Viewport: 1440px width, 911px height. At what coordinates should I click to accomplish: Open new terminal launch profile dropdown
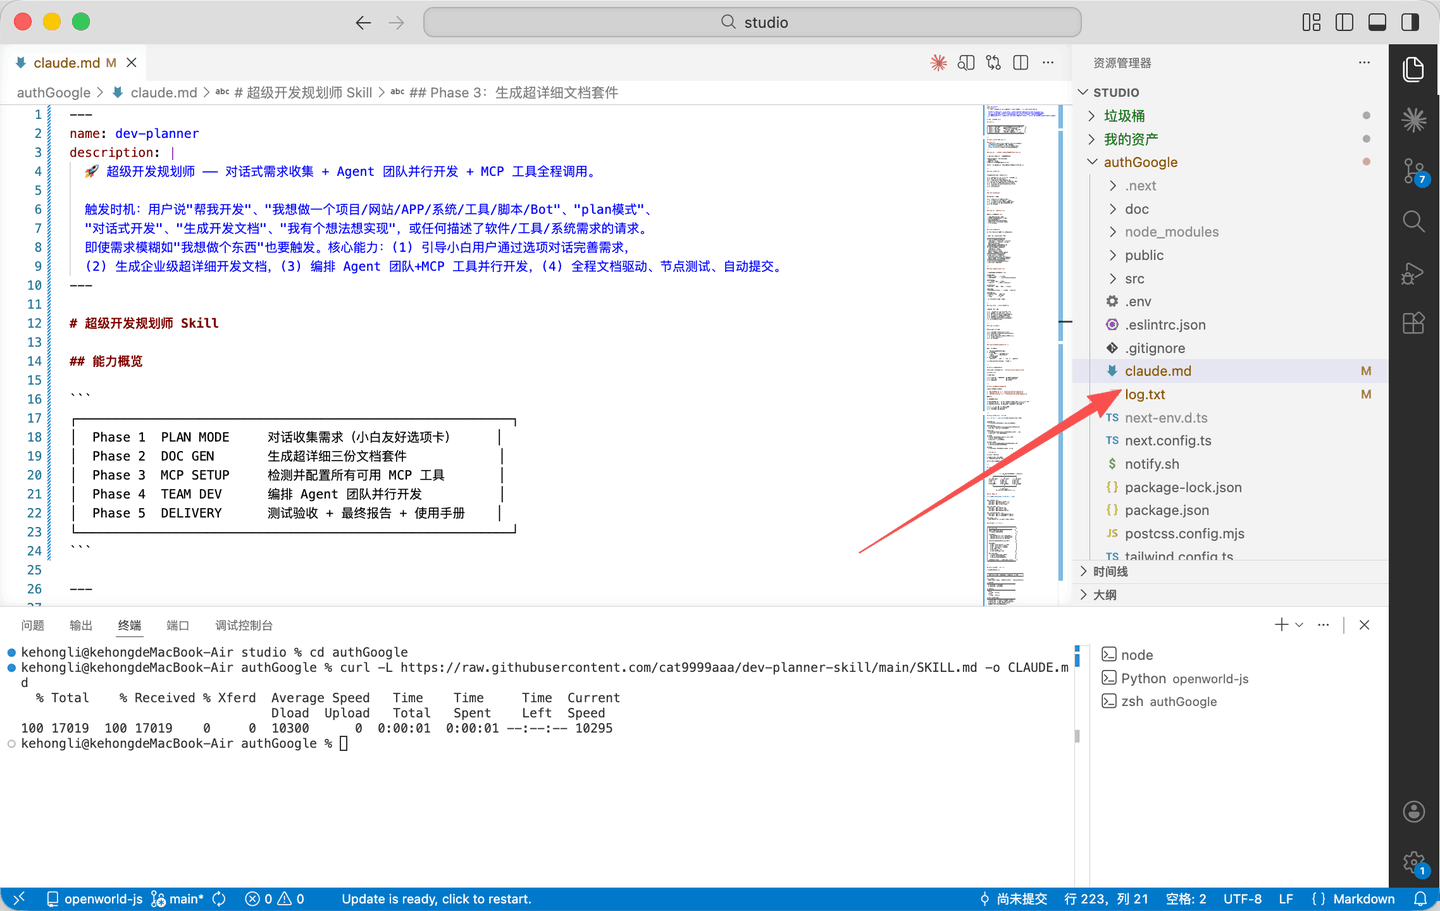(x=1299, y=625)
